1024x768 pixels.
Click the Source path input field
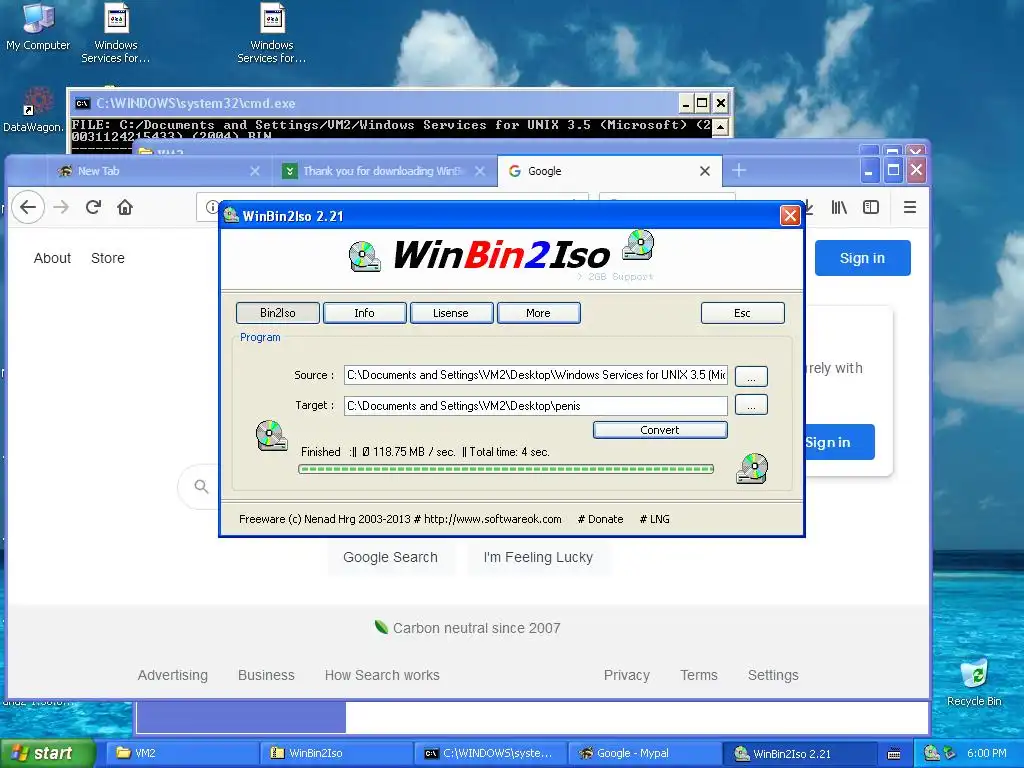click(536, 375)
